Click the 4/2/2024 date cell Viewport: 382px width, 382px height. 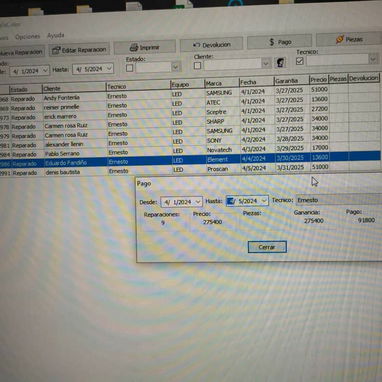pyautogui.click(x=257, y=139)
